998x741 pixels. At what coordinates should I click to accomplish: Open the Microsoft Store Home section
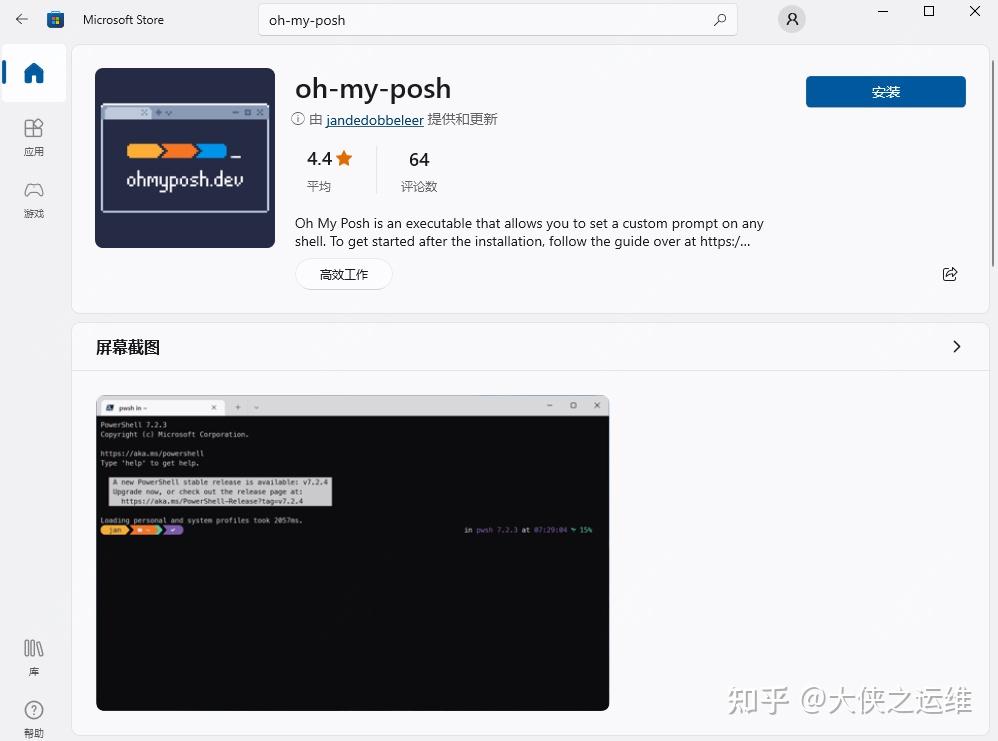point(33,73)
